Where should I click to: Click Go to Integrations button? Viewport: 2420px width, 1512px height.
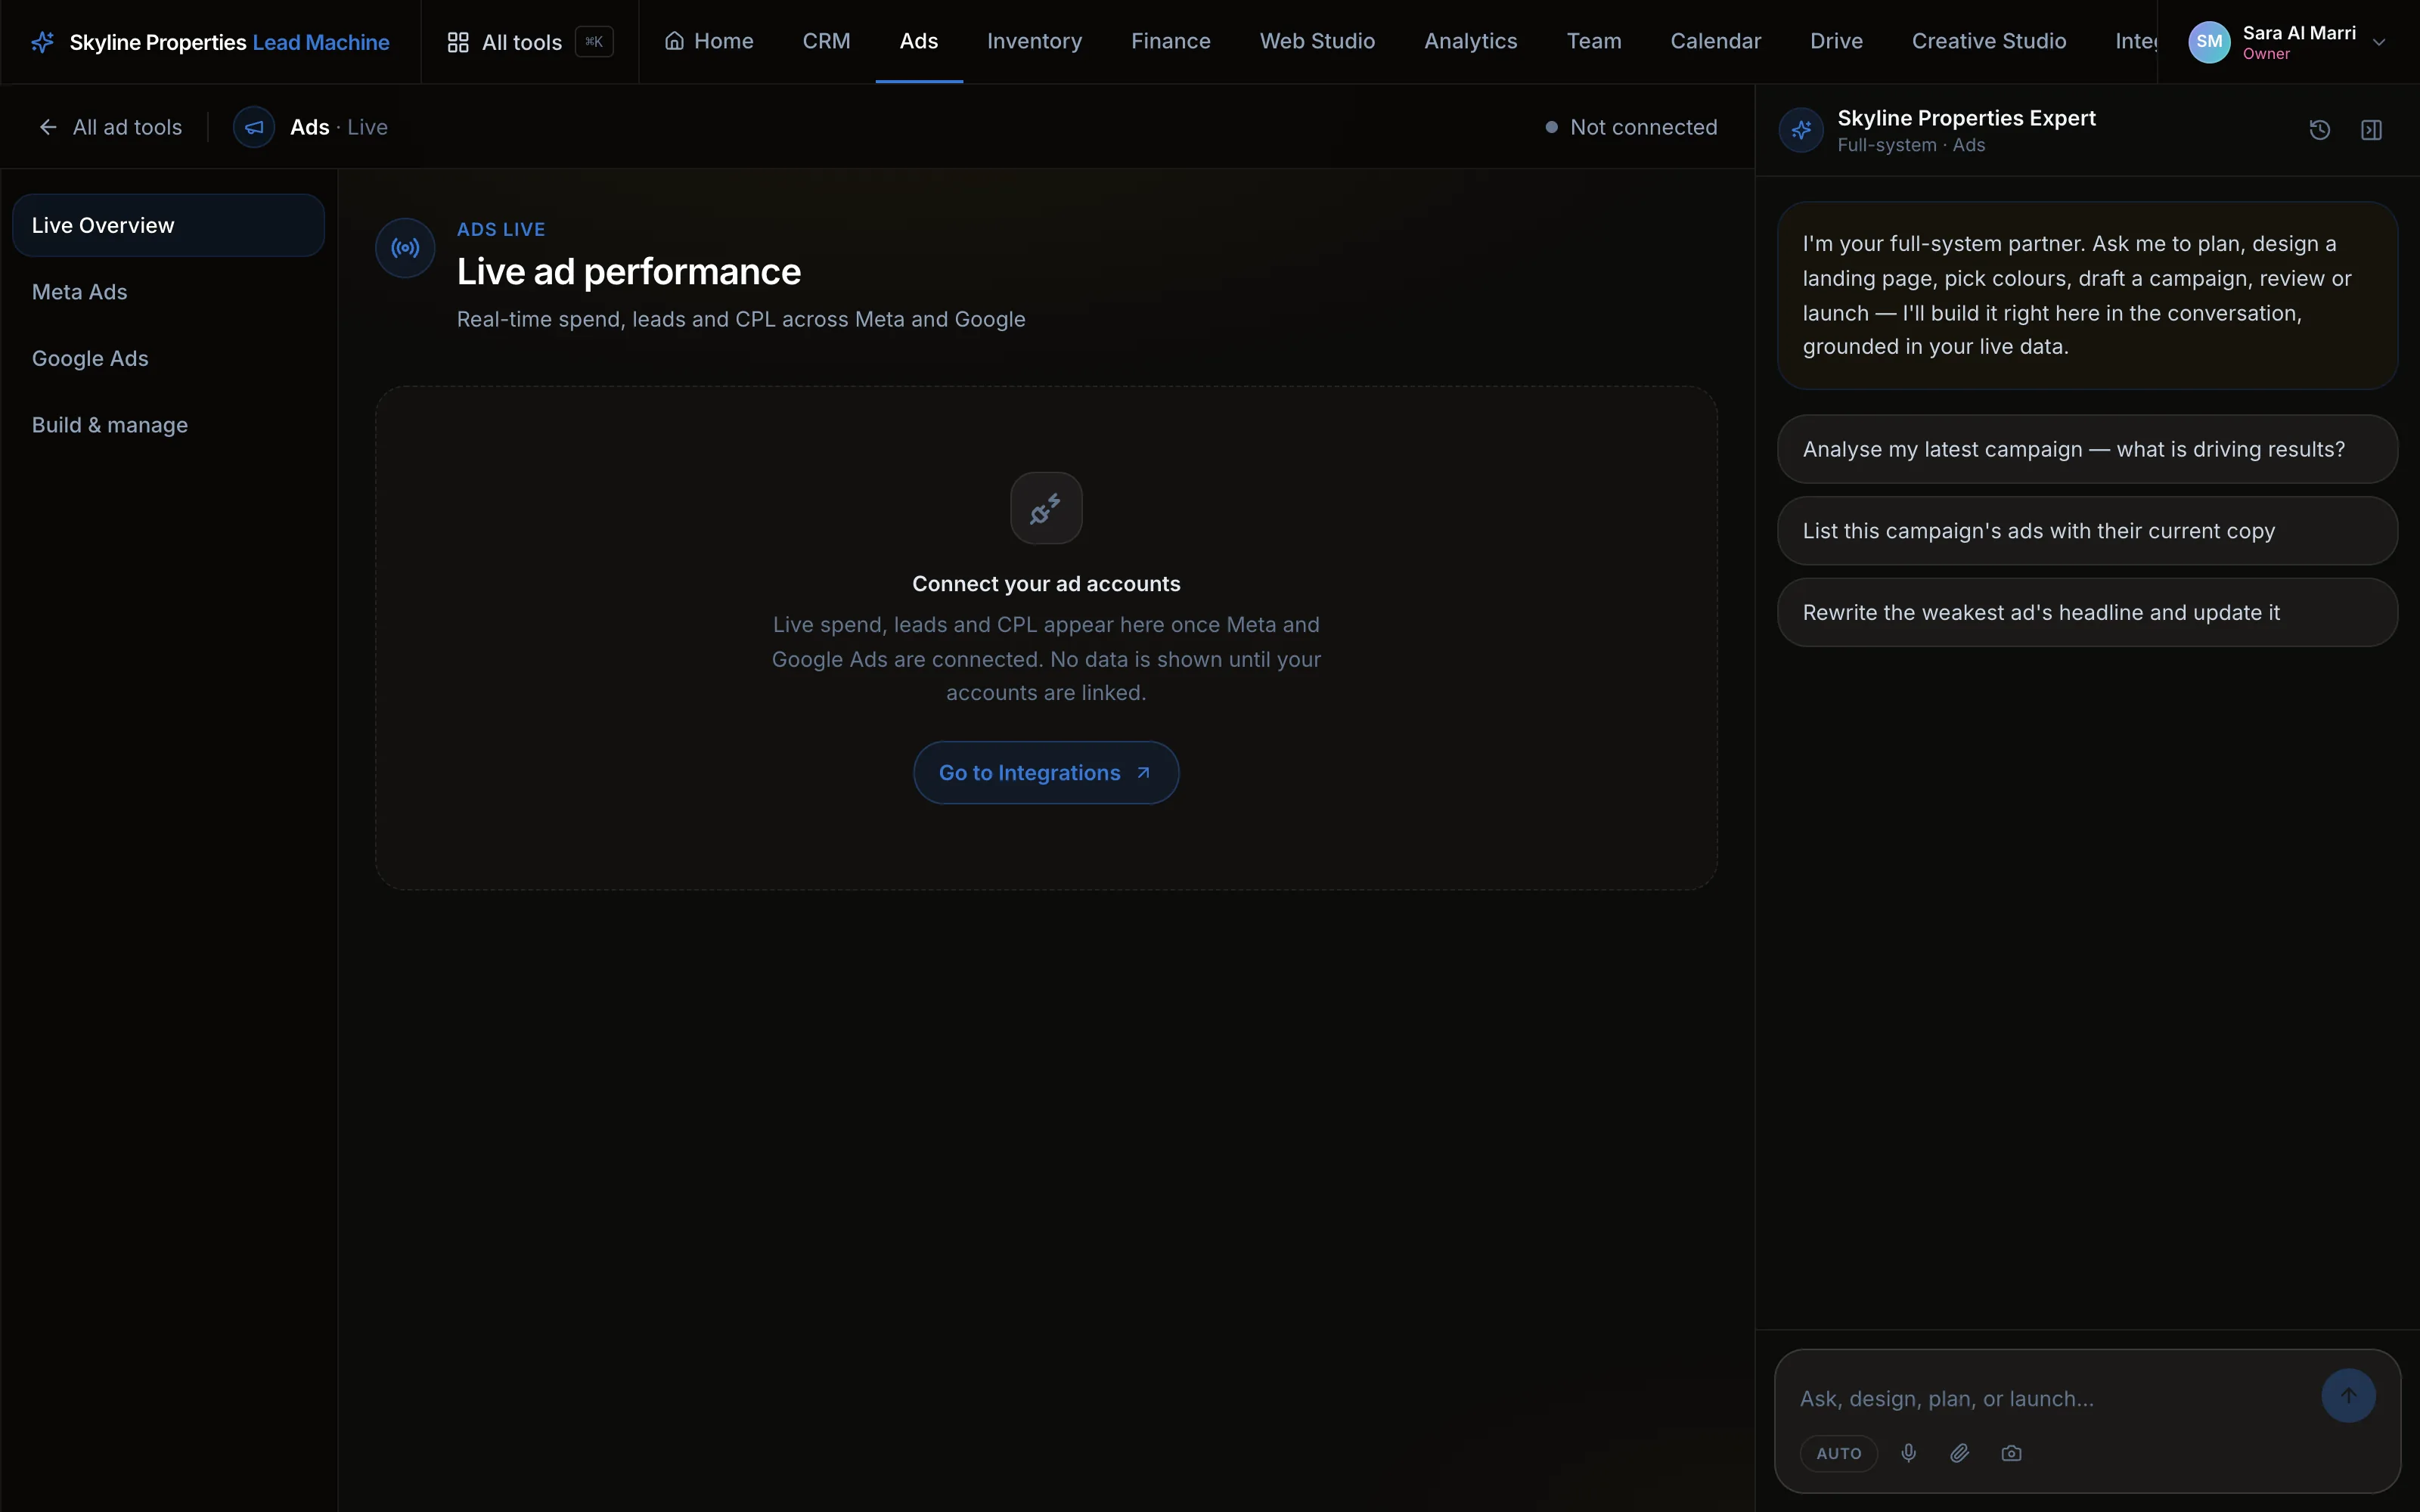click(1046, 772)
